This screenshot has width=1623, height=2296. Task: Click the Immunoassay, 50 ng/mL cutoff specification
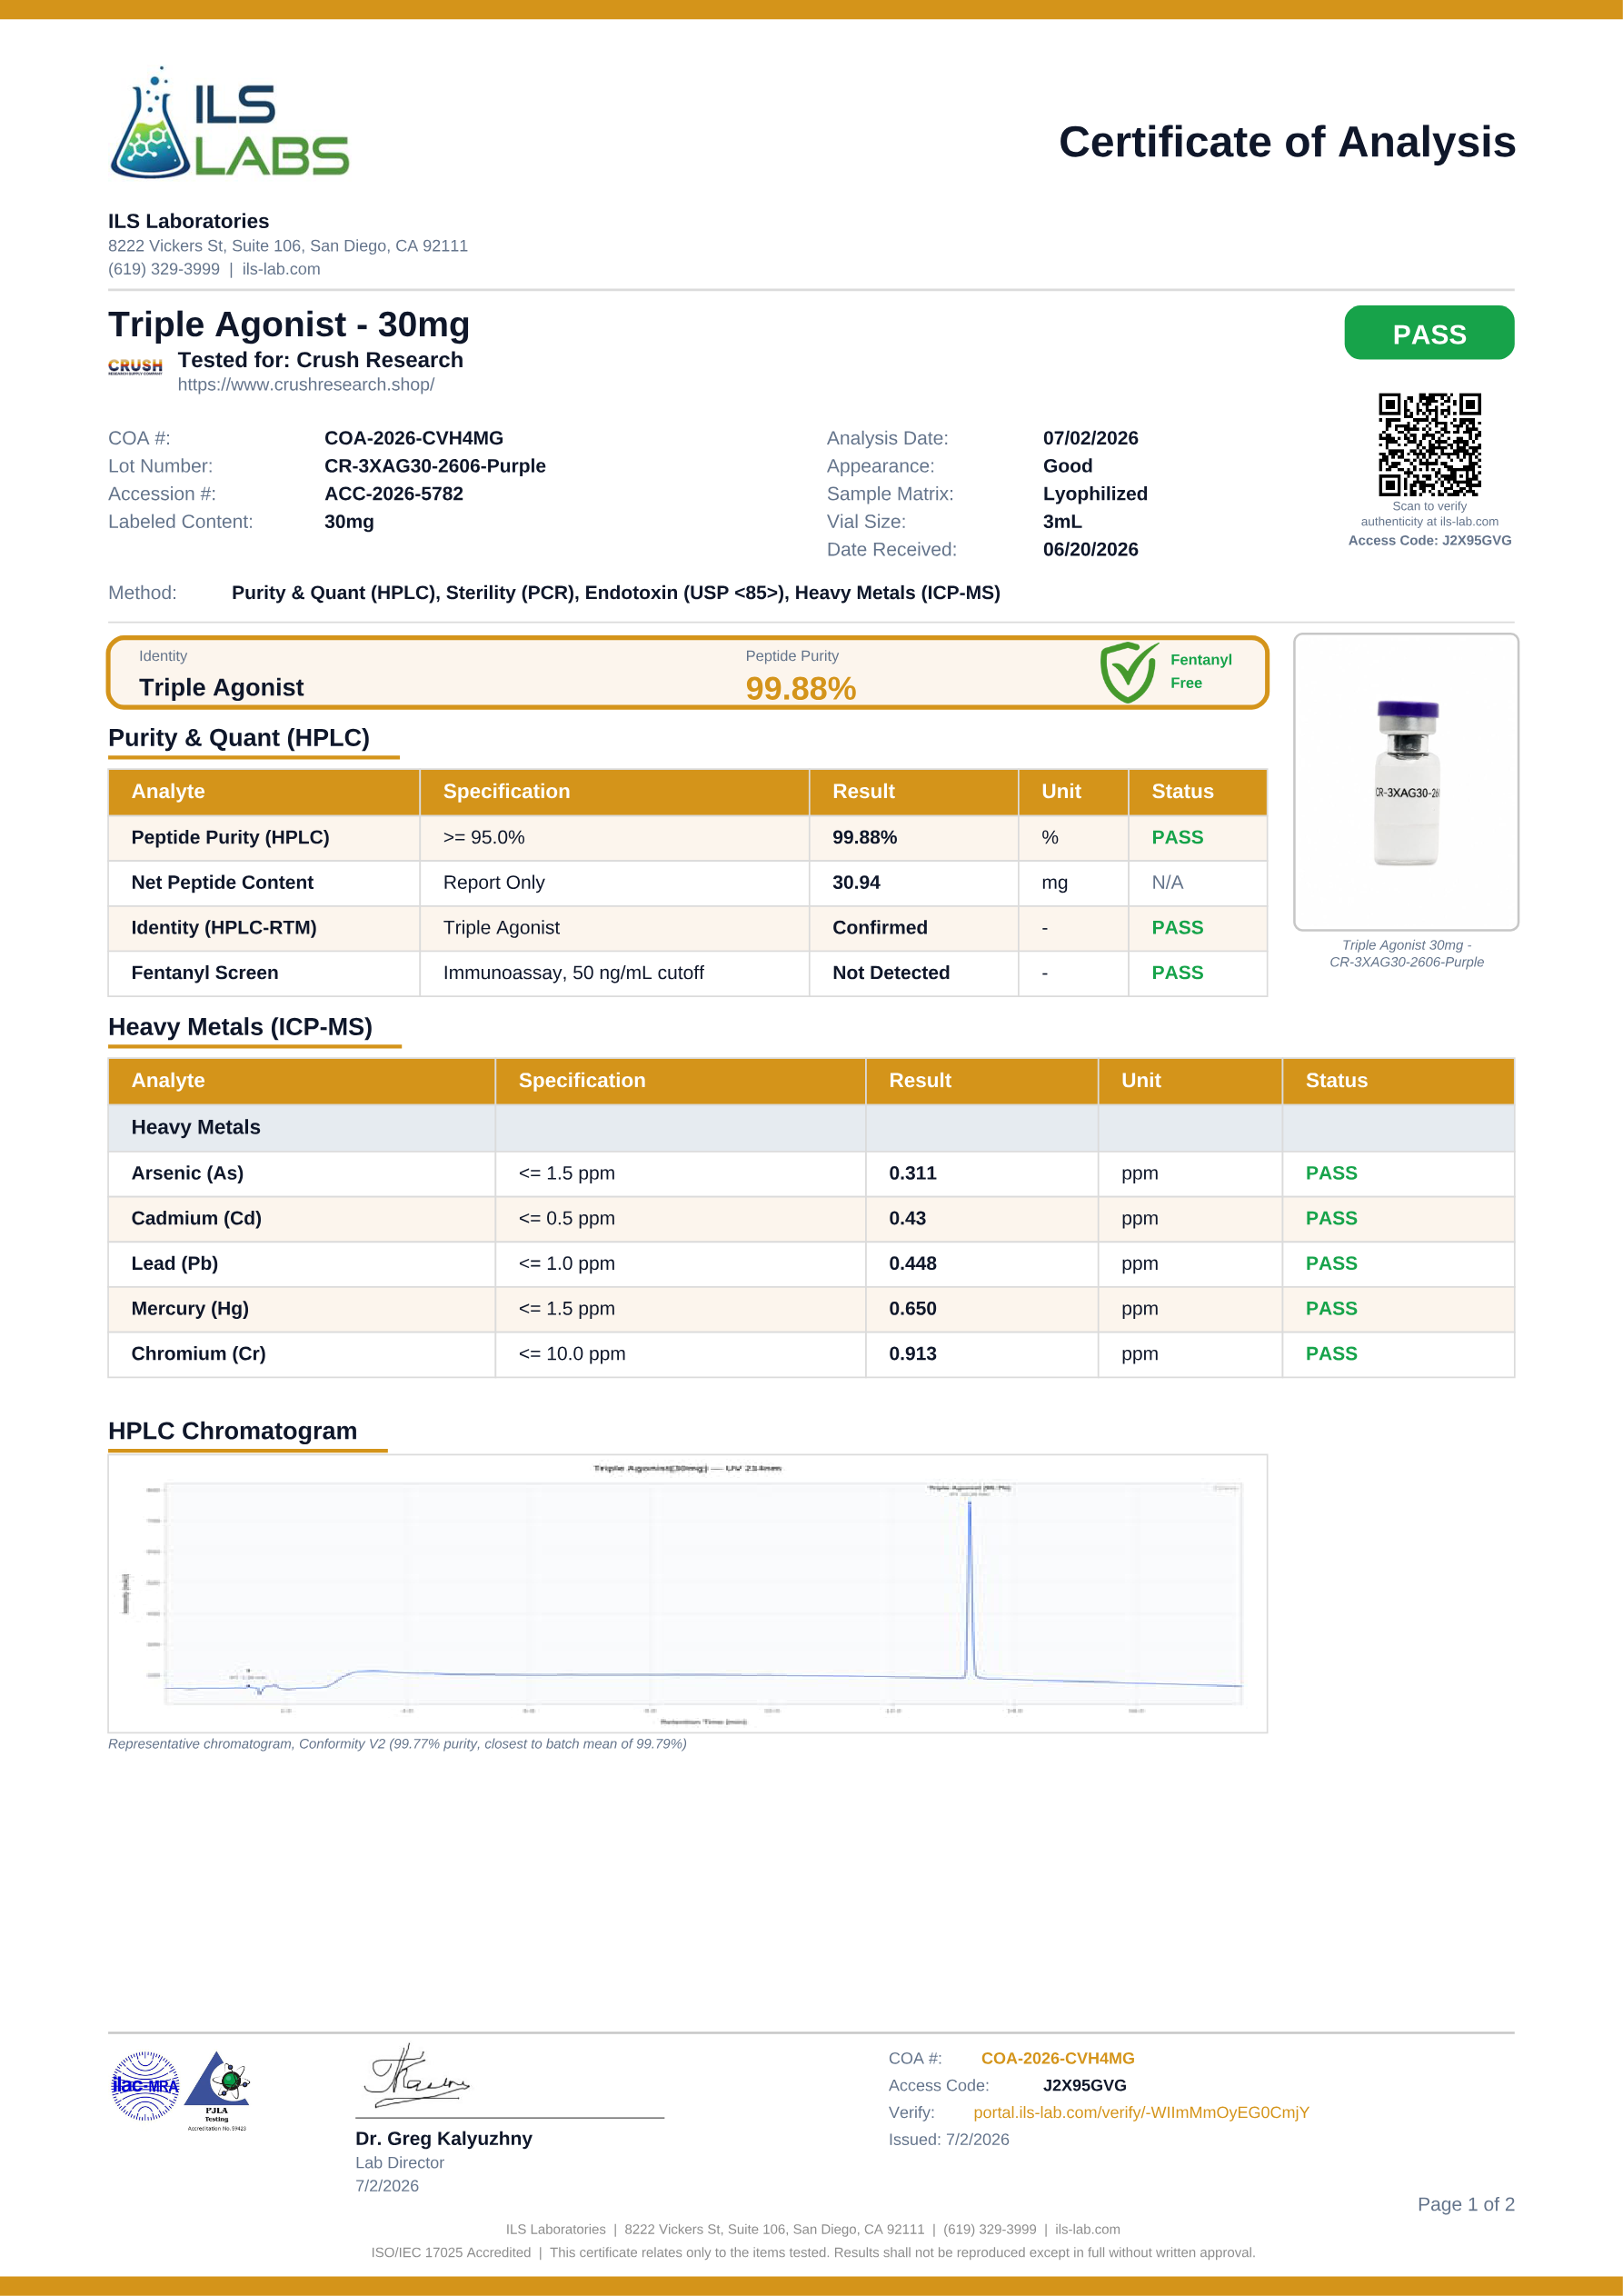coord(573,973)
